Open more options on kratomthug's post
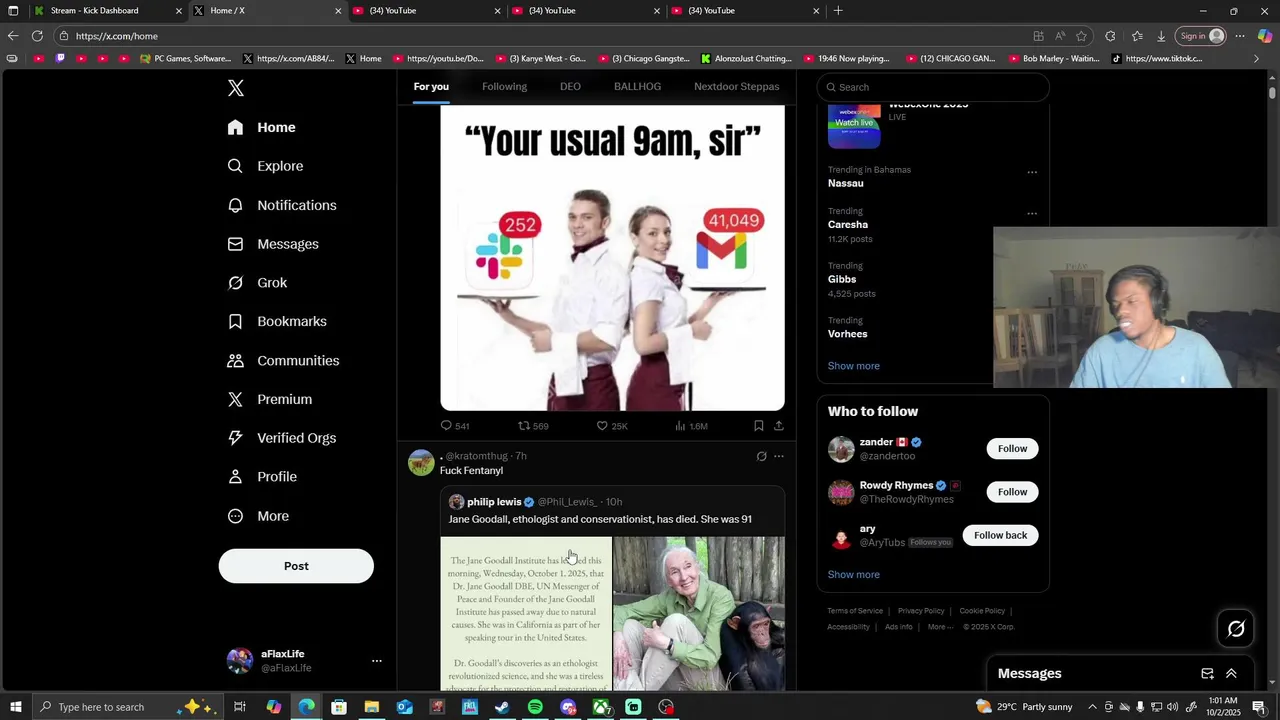This screenshot has height=720, width=1280. coord(779,456)
